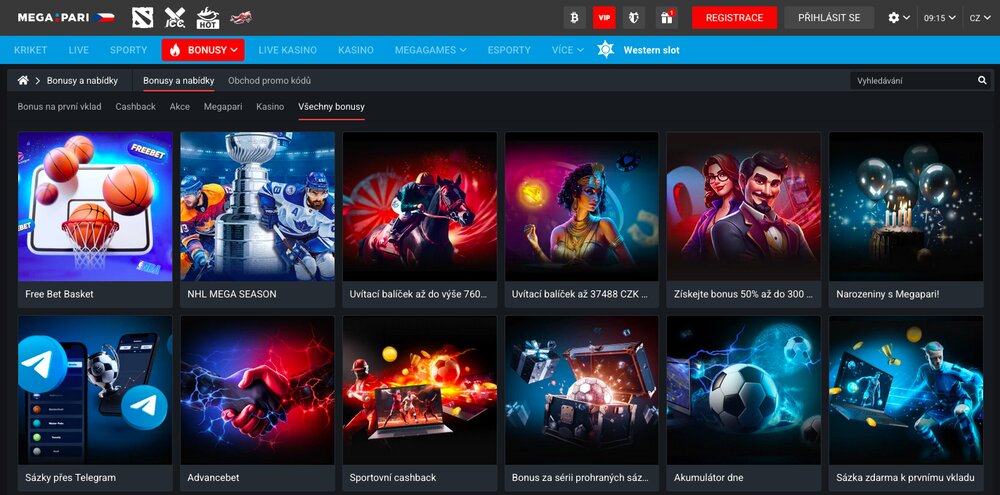The image size is (1000, 495).
Task: Open the horse racing welcome package thumbnail
Action: click(x=420, y=207)
